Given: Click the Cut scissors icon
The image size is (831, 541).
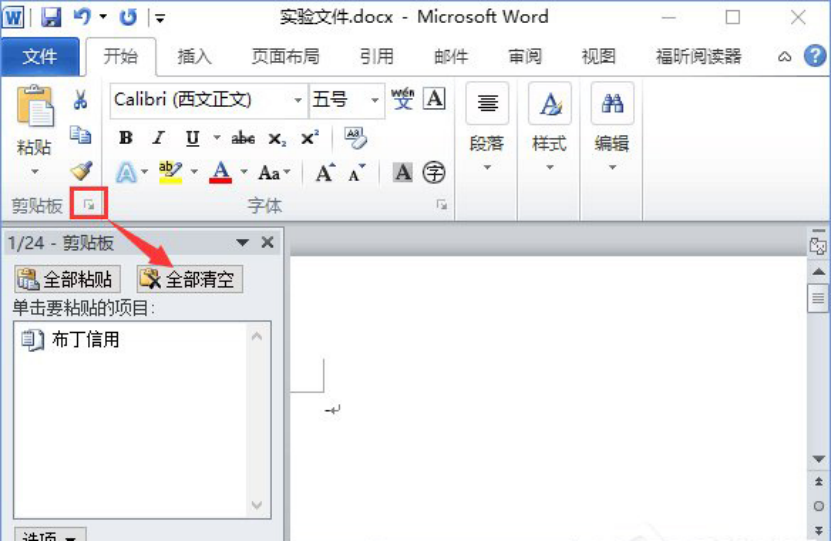Looking at the screenshot, I should pyautogui.click(x=81, y=100).
